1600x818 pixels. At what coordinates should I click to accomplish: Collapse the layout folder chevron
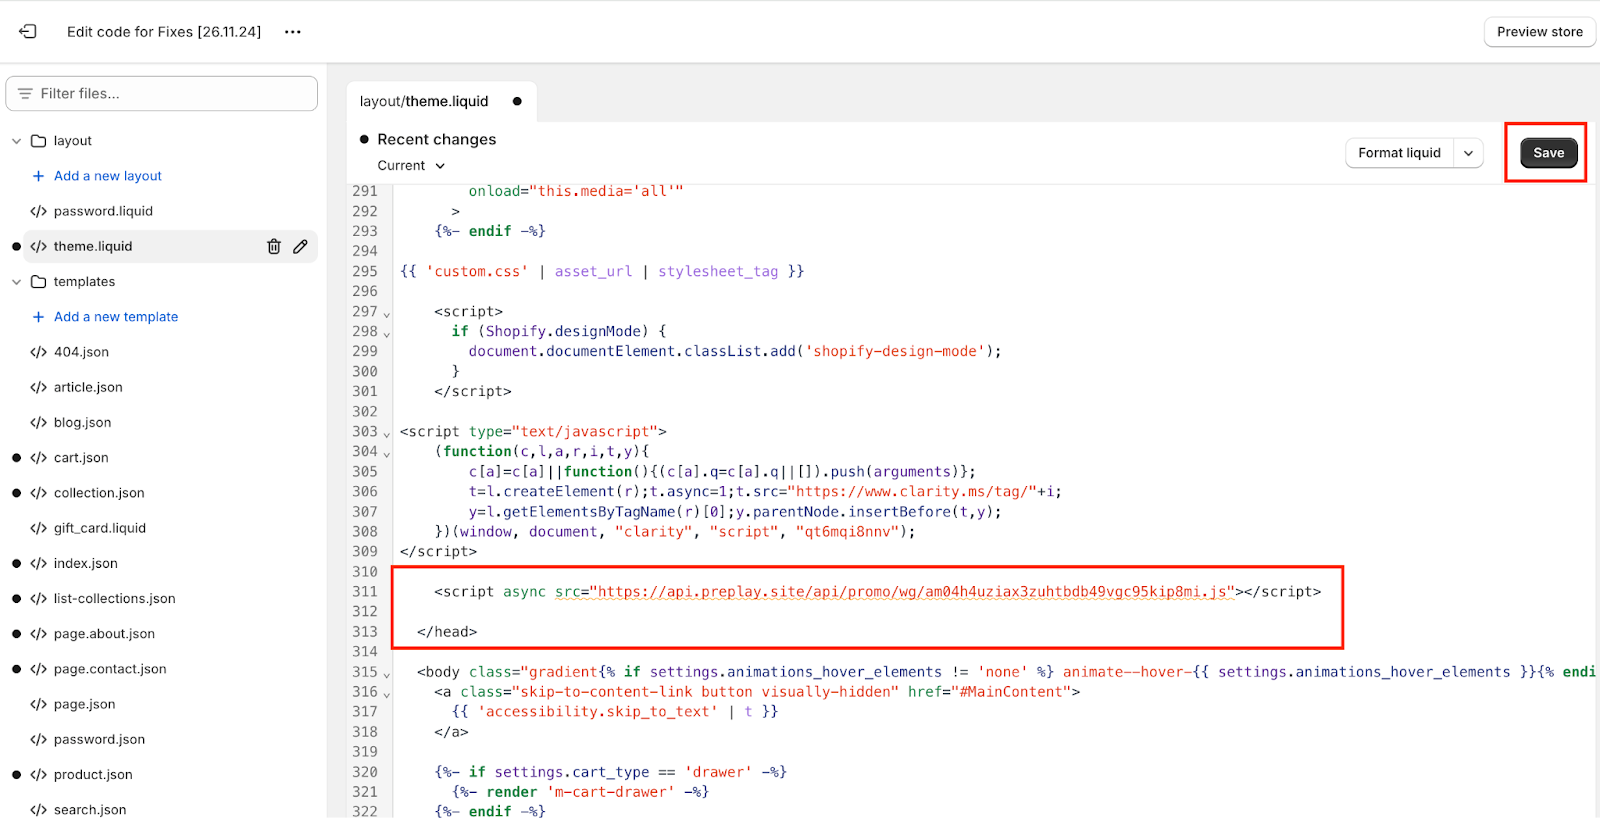tap(16, 141)
